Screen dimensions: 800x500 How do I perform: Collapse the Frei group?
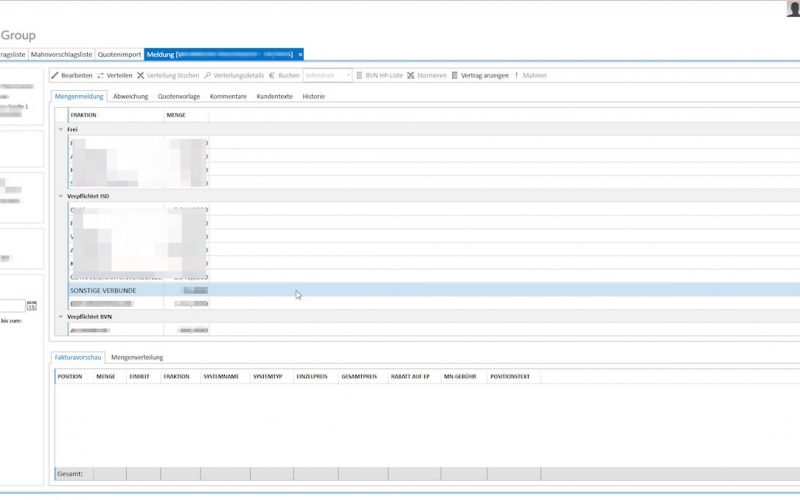point(61,130)
